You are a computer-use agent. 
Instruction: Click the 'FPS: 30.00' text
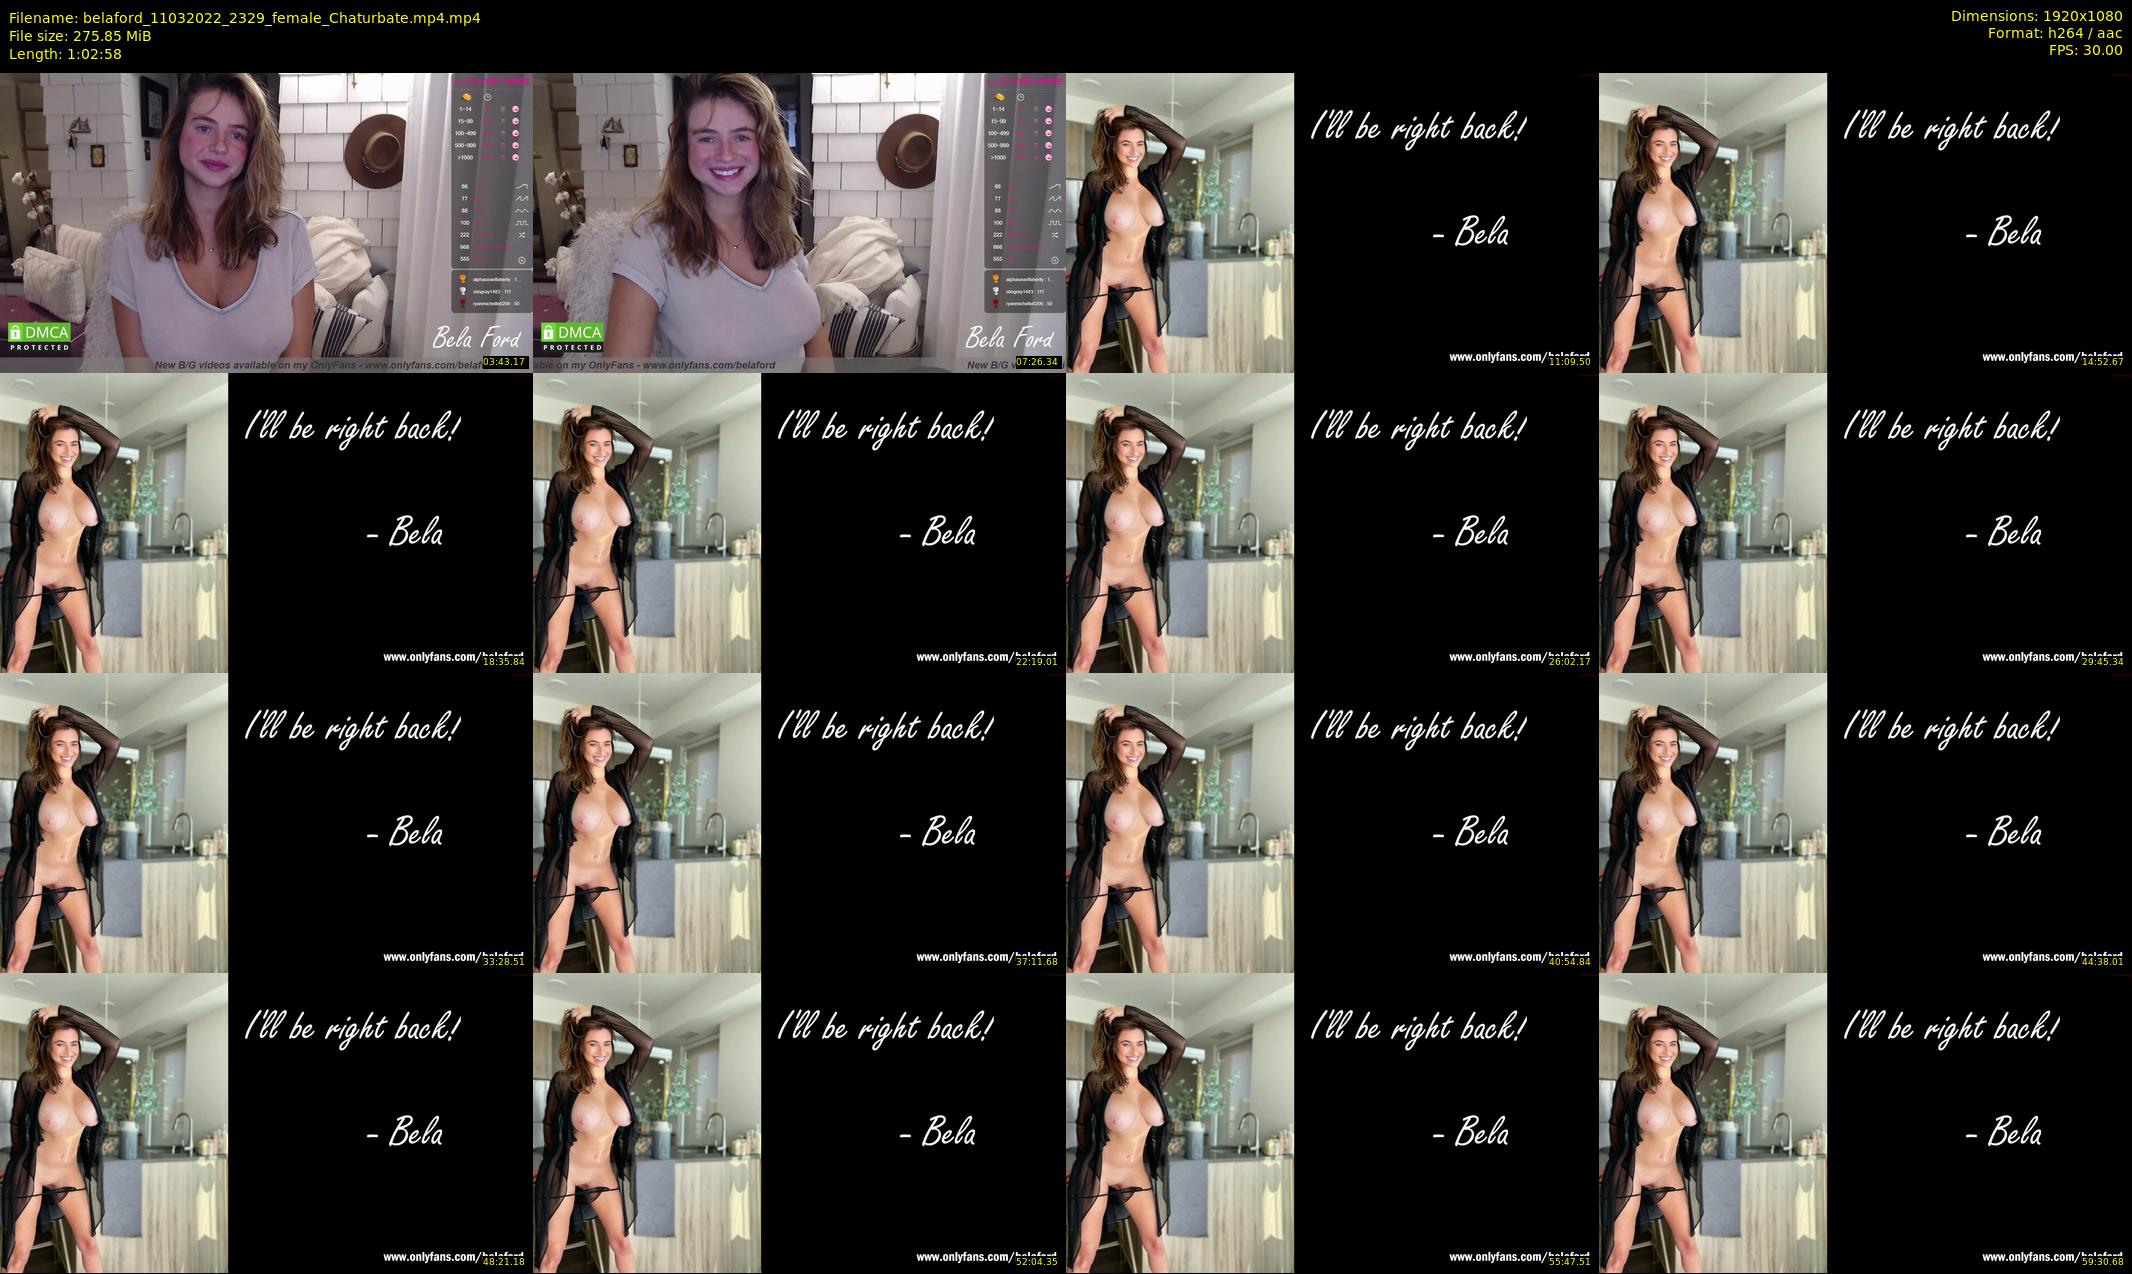2085,50
